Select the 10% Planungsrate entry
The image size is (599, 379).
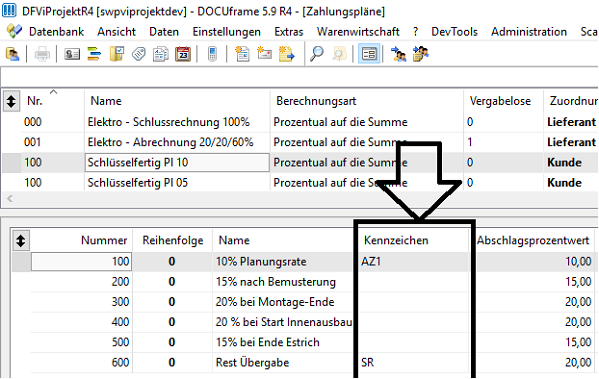(261, 261)
